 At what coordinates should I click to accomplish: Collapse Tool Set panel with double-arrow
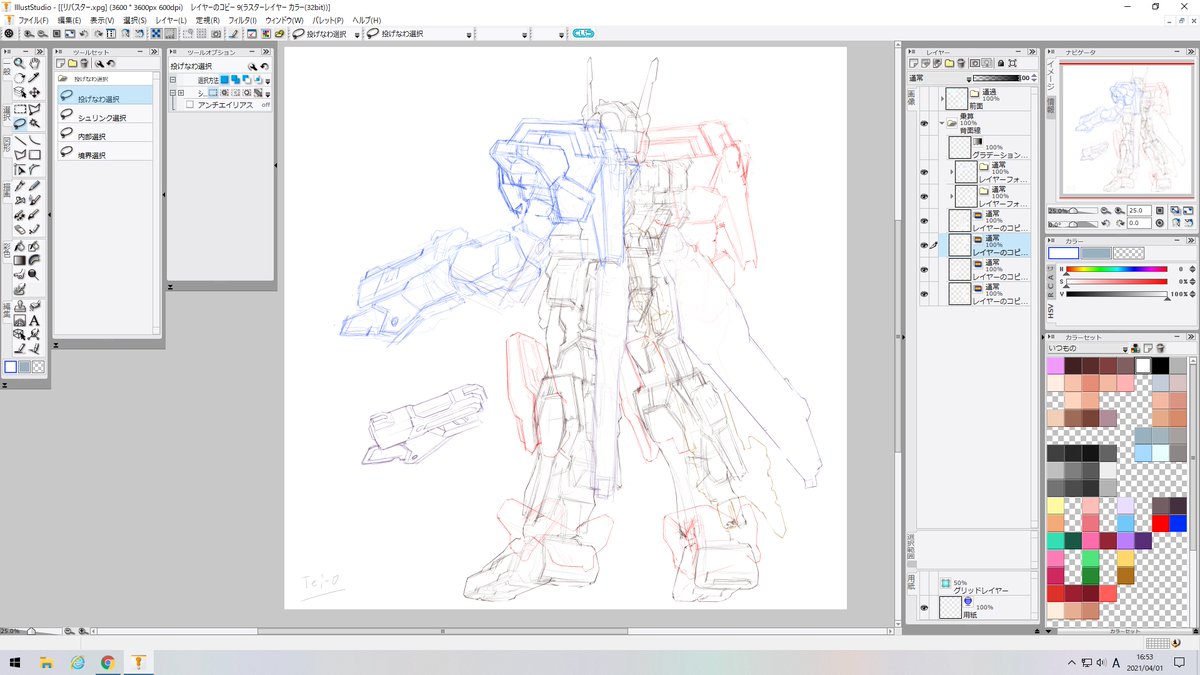click(x=154, y=52)
